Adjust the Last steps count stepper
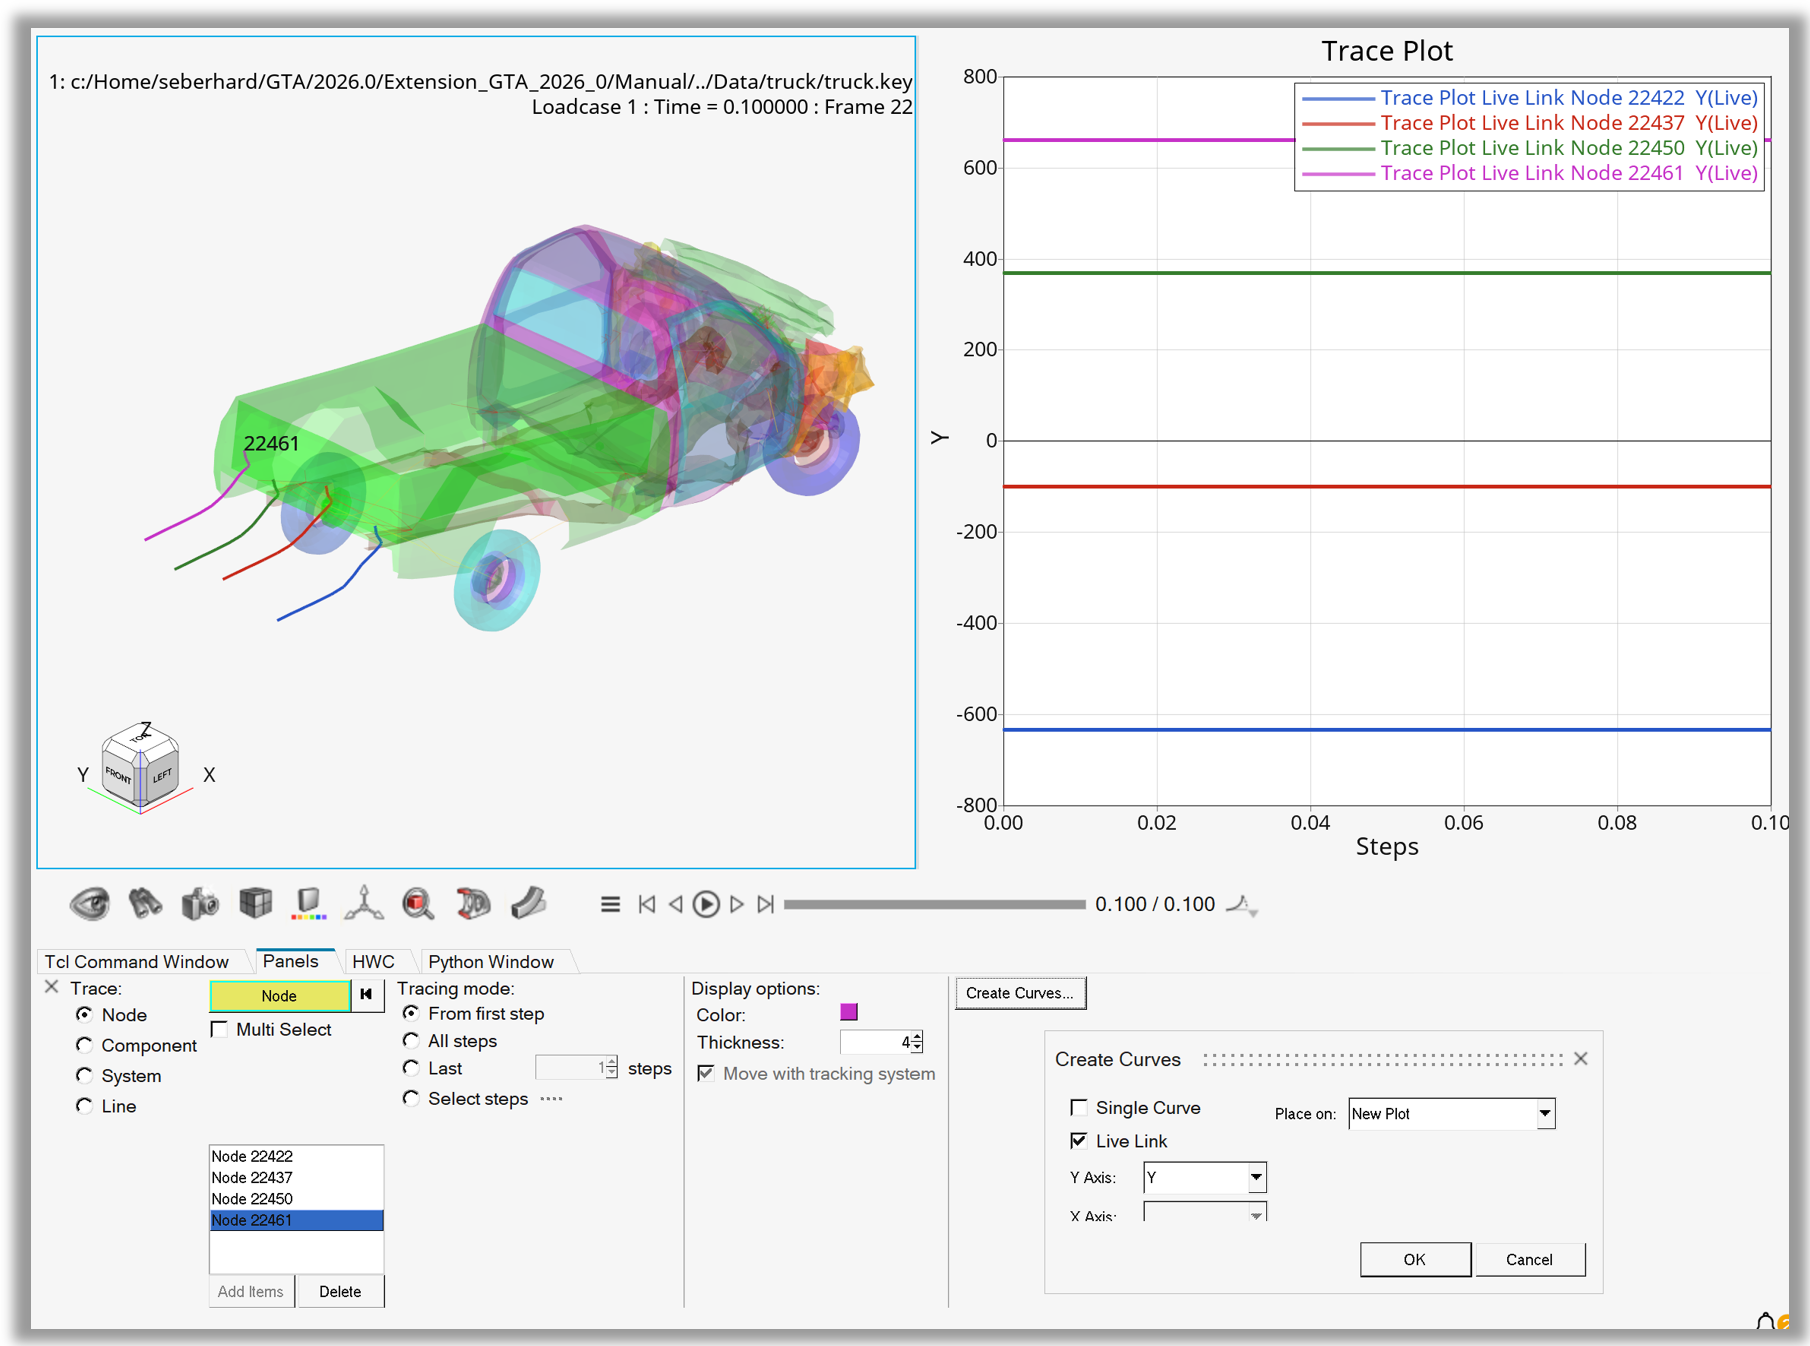This screenshot has height=1346, width=1810. 612,1068
